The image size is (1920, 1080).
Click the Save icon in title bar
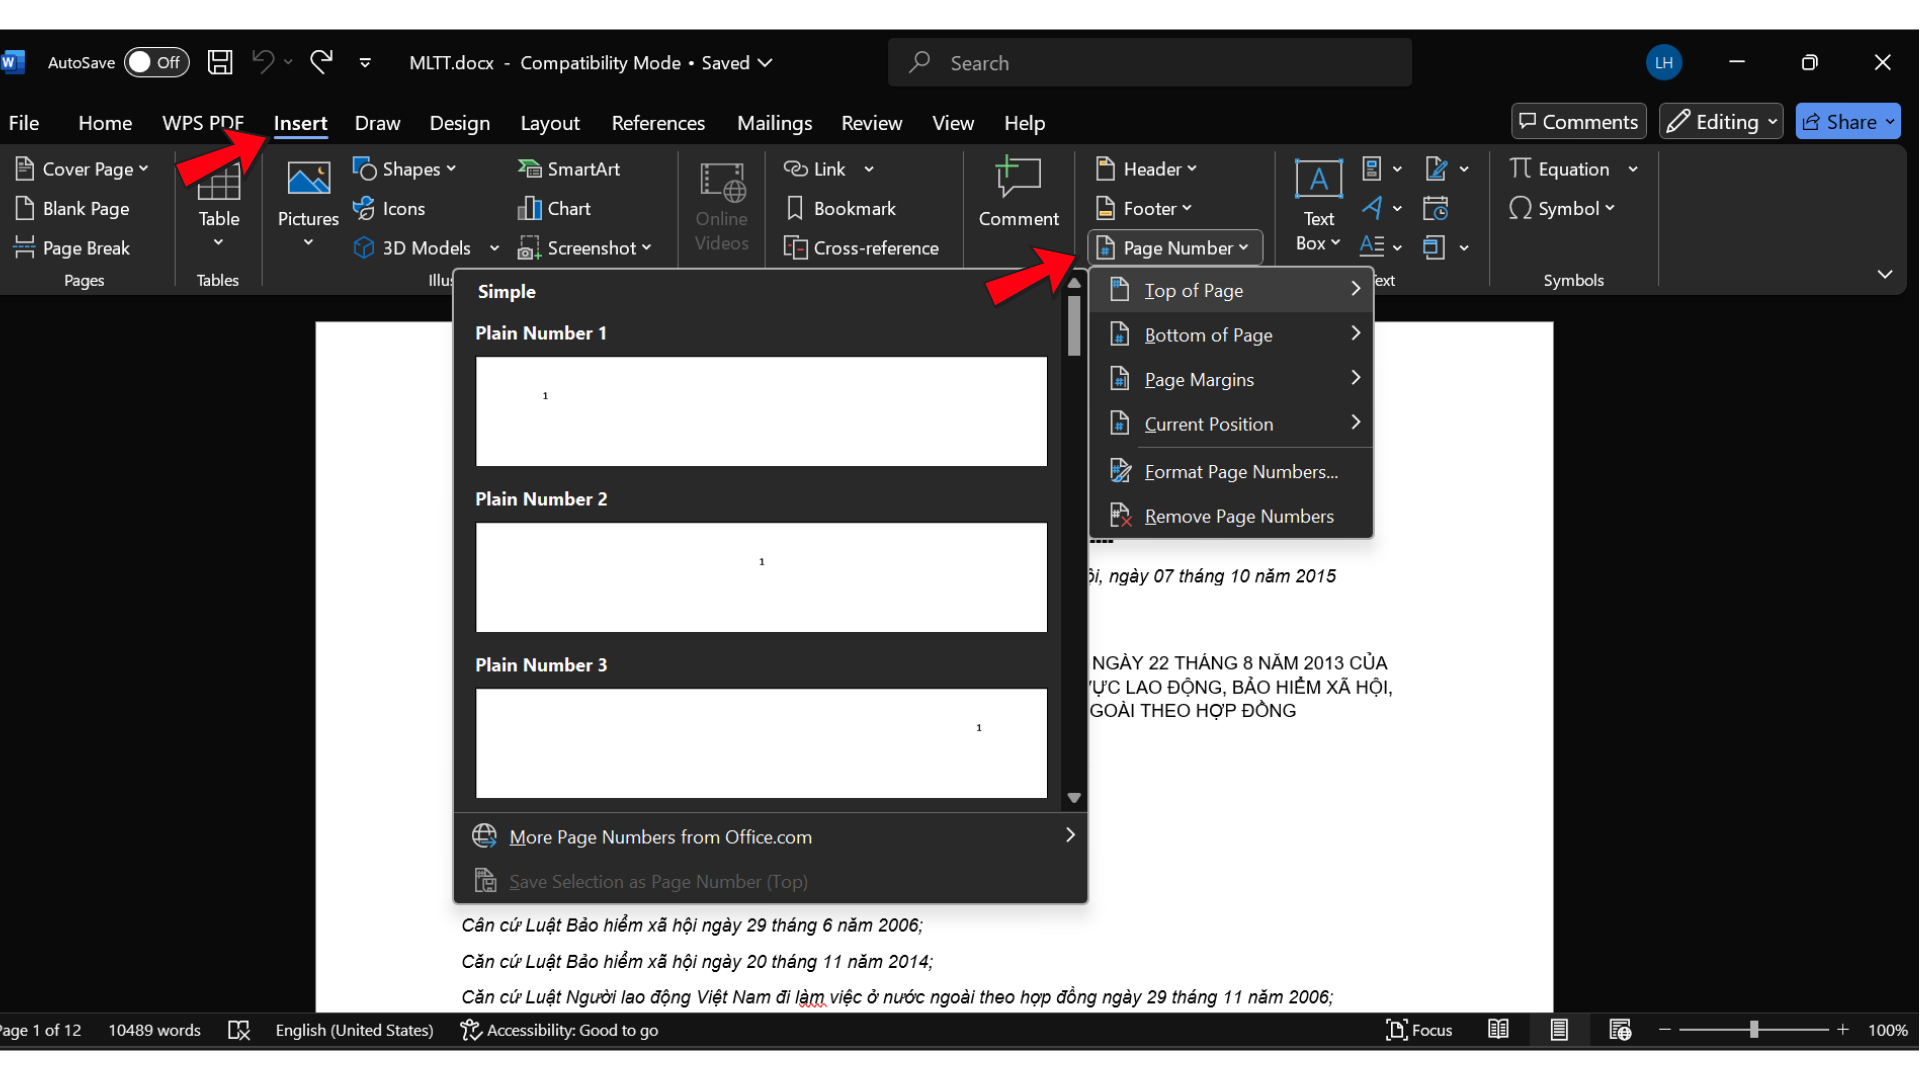[220, 62]
